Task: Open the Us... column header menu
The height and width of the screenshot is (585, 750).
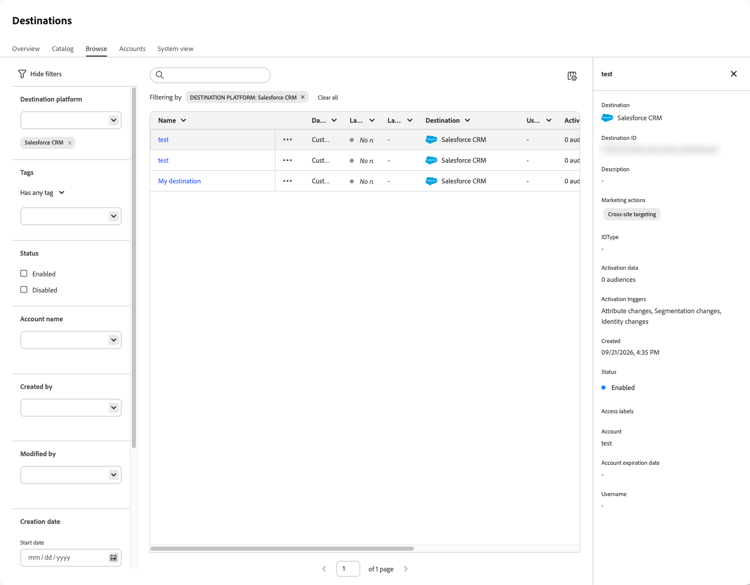Action: pos(549,121)
